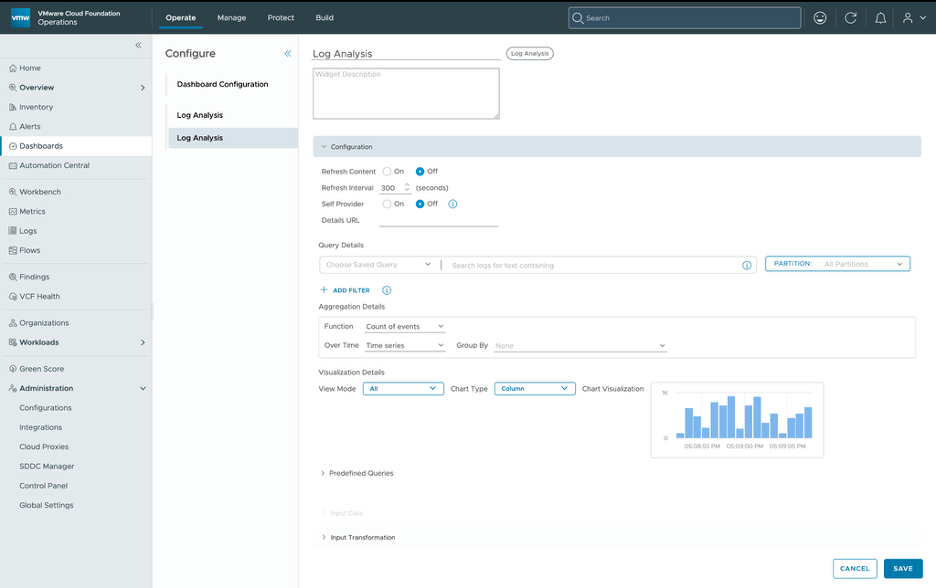Open the Chart Type dropdown

coord(535,389)
